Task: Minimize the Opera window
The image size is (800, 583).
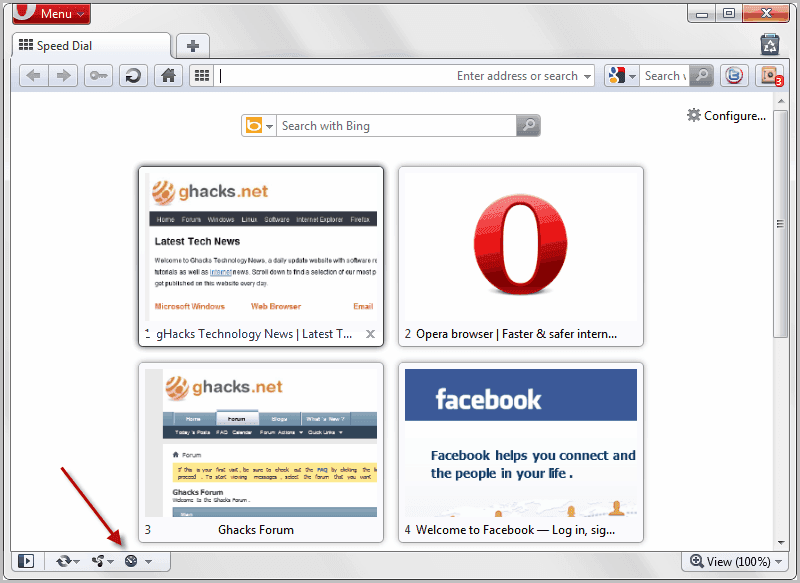Action: 702,14
